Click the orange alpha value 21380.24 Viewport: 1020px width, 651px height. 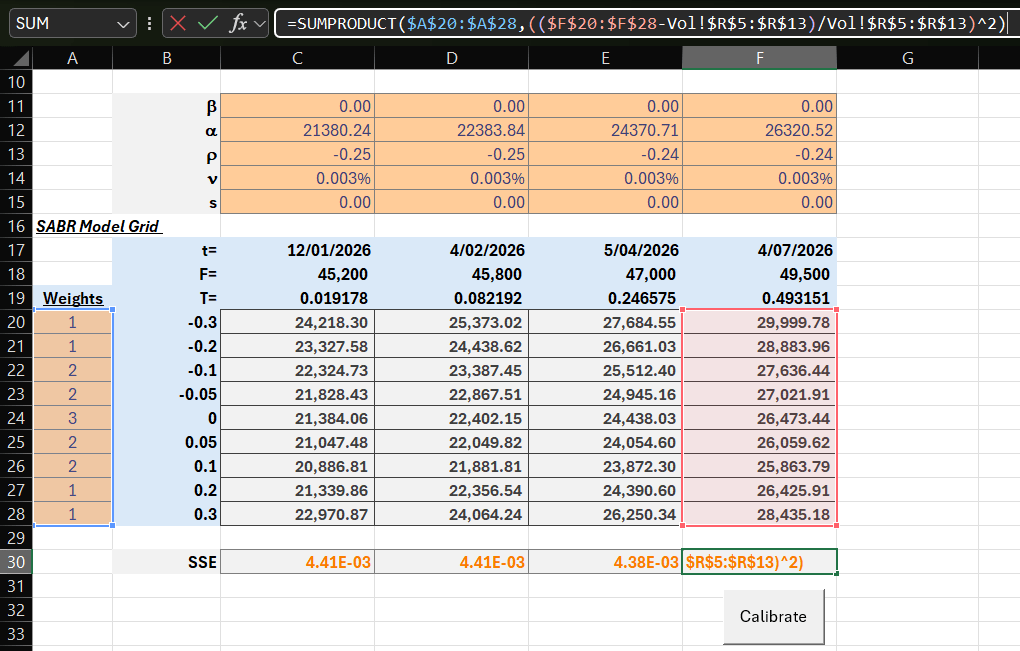pyautogui.click(x=297, y=130)
